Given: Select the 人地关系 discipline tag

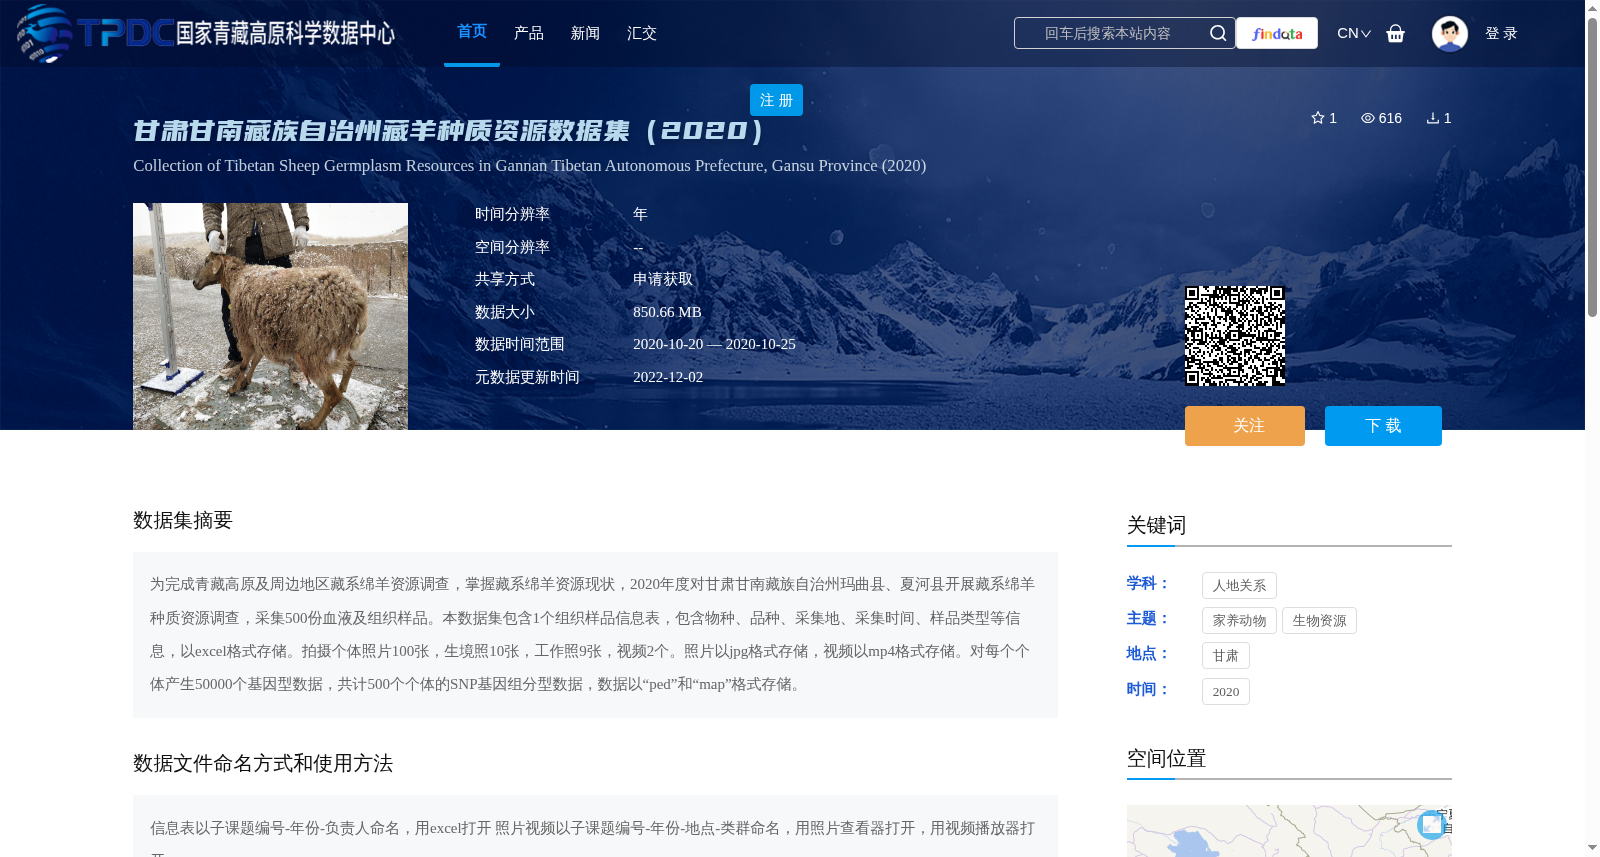Looking at the screenshot, I should 1239,585.
